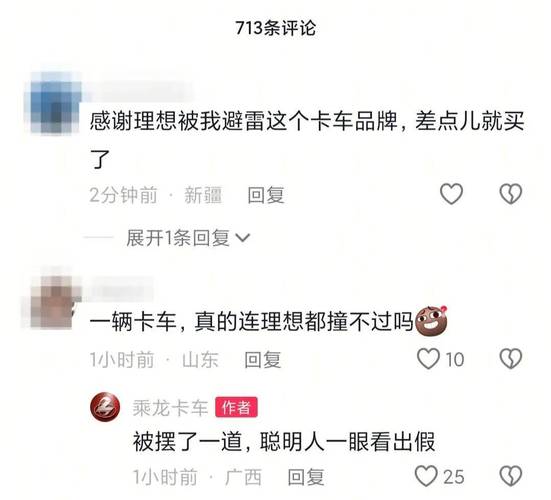Viewport: 551px width, 500px height.
Task: Like the Xinjiang comment with heart icon
Action: [x=451, y=194]
